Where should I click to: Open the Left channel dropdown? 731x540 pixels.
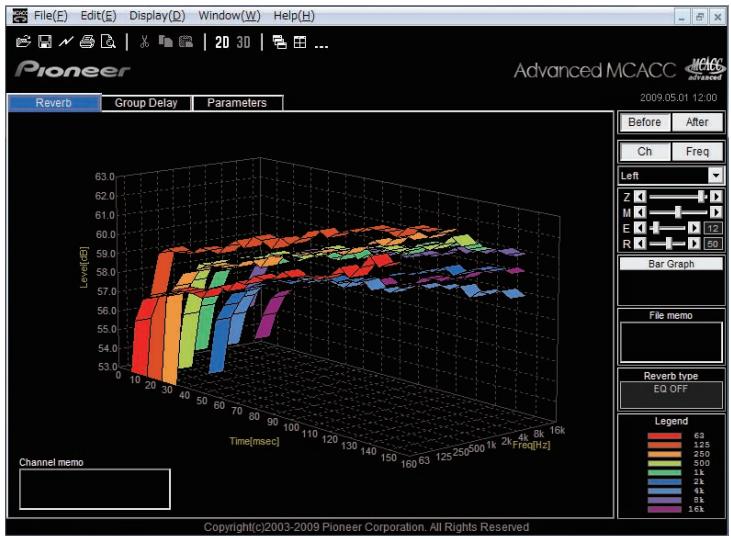tap(670, 176)
